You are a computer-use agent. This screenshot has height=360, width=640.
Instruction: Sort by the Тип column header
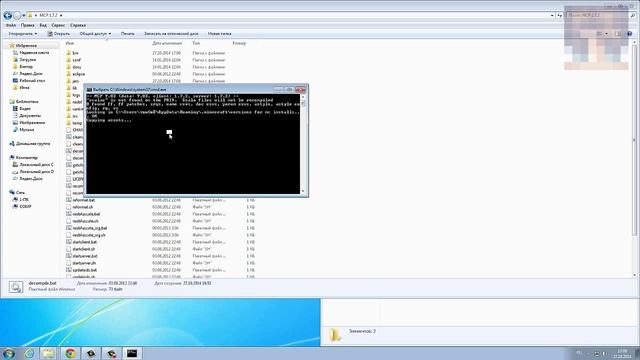196,43
